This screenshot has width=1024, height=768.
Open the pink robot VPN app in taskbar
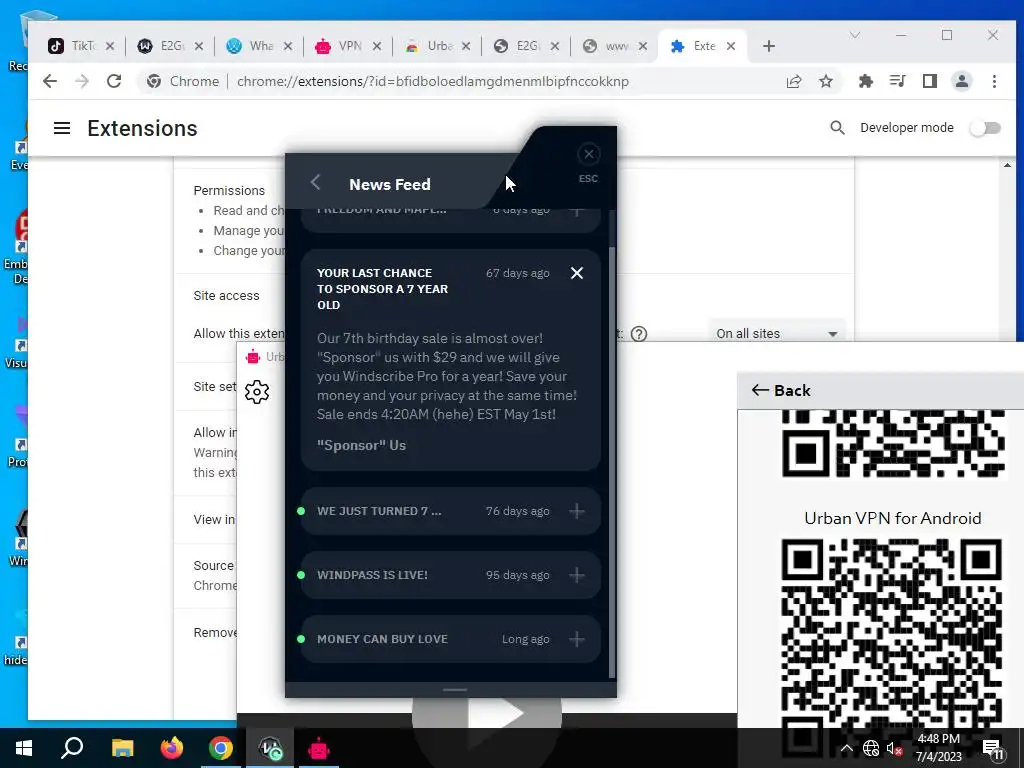[x=319, y=748]
